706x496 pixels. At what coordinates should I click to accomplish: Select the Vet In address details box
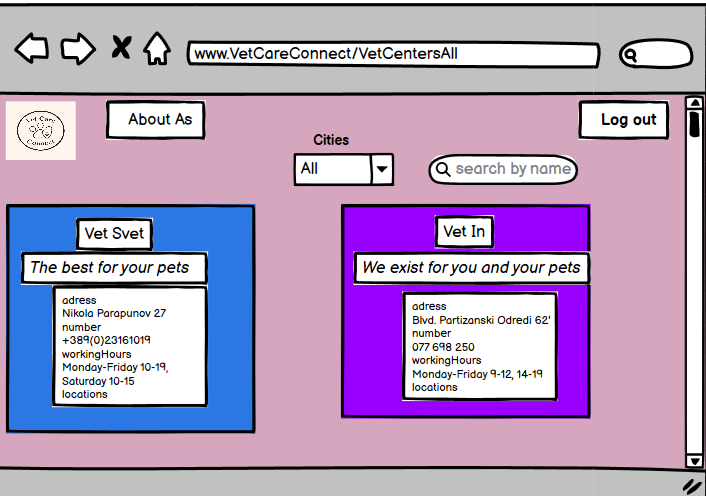(x=480, y=346)
